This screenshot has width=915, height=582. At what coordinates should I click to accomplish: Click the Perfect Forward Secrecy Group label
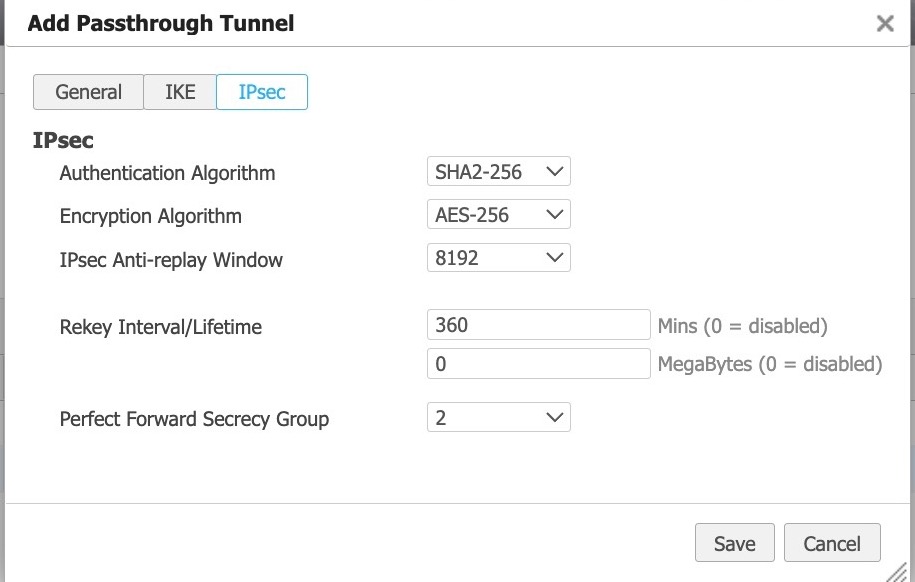[x=194, y=419]
